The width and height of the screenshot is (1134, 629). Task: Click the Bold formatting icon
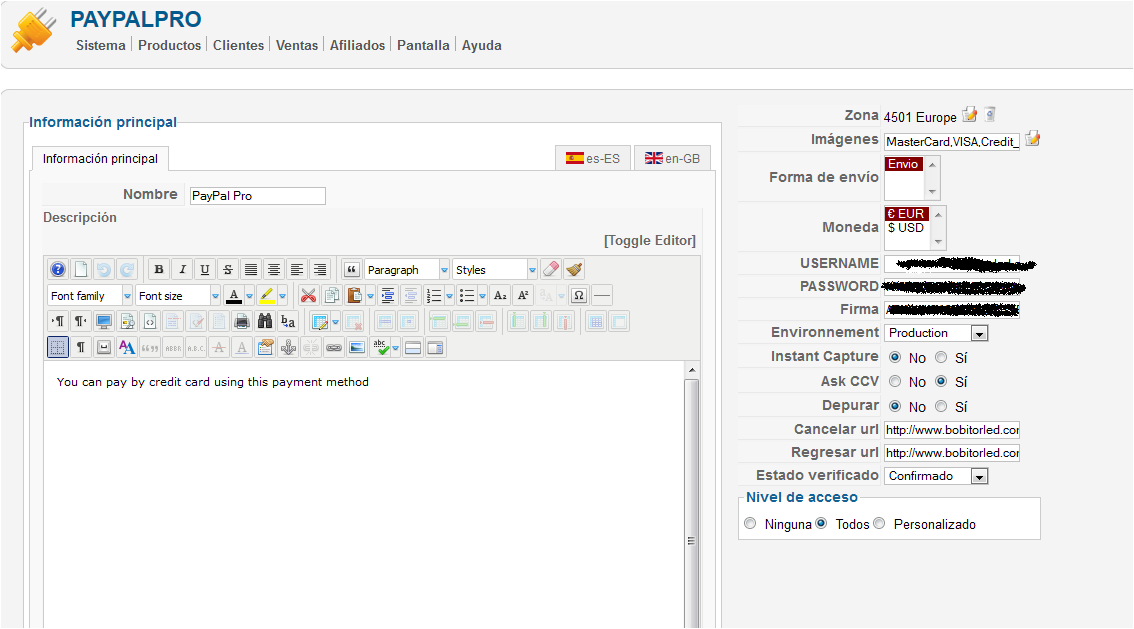coord(158,270)
